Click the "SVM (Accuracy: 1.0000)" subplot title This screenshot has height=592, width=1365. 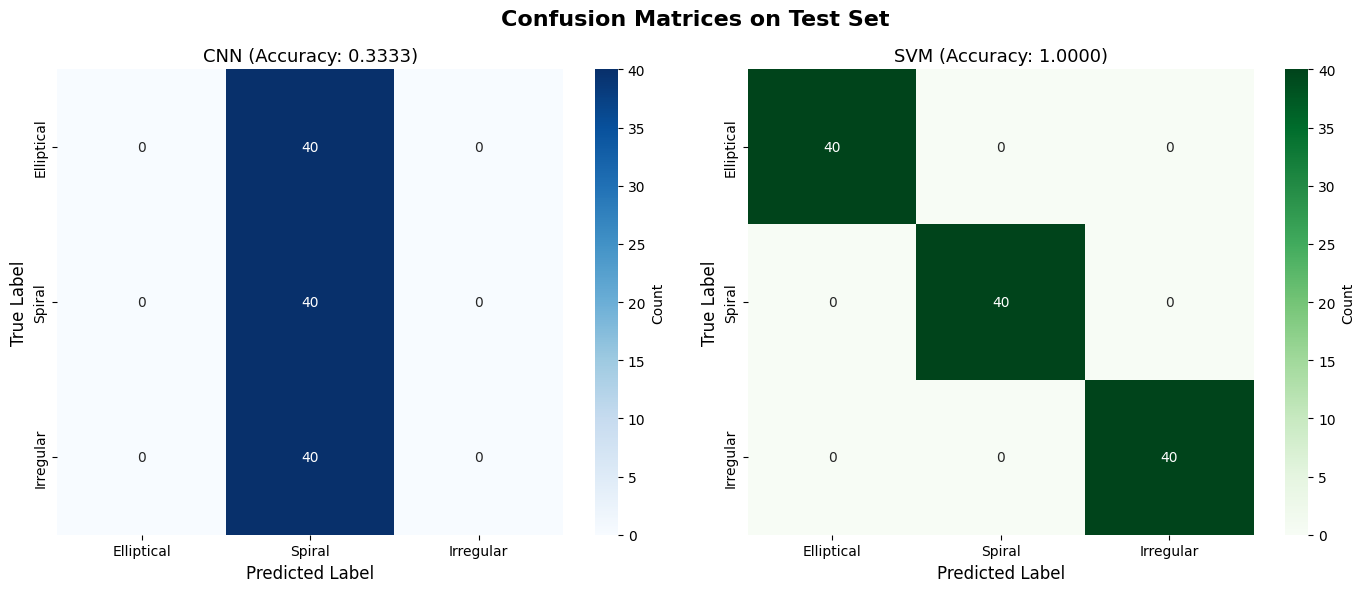[1001, 57]
